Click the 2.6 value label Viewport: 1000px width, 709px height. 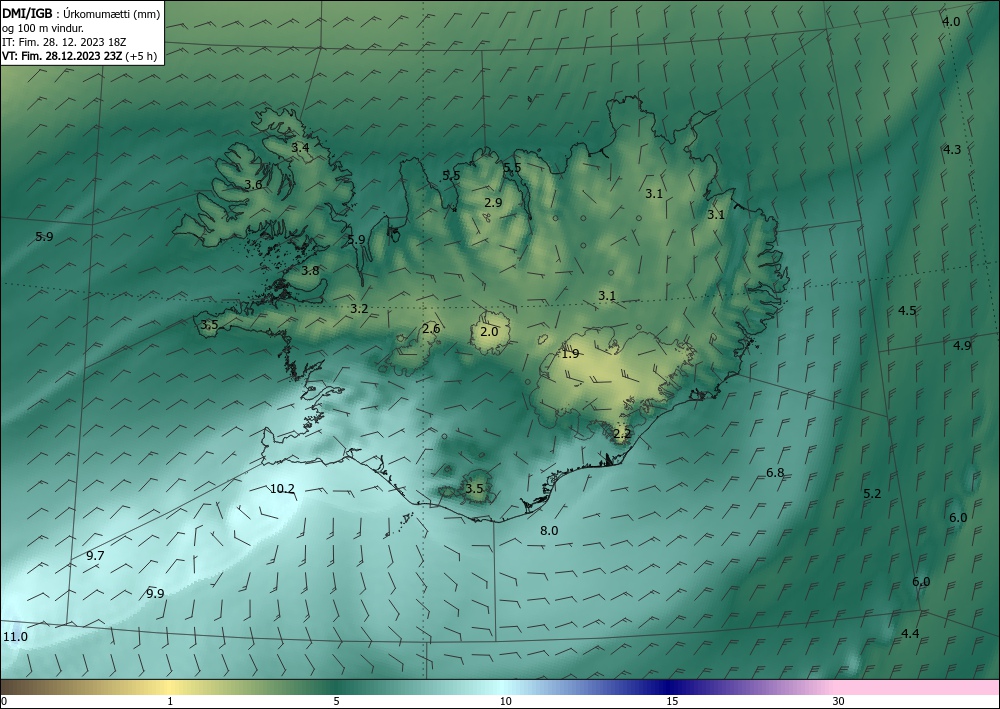pos(431,329)
